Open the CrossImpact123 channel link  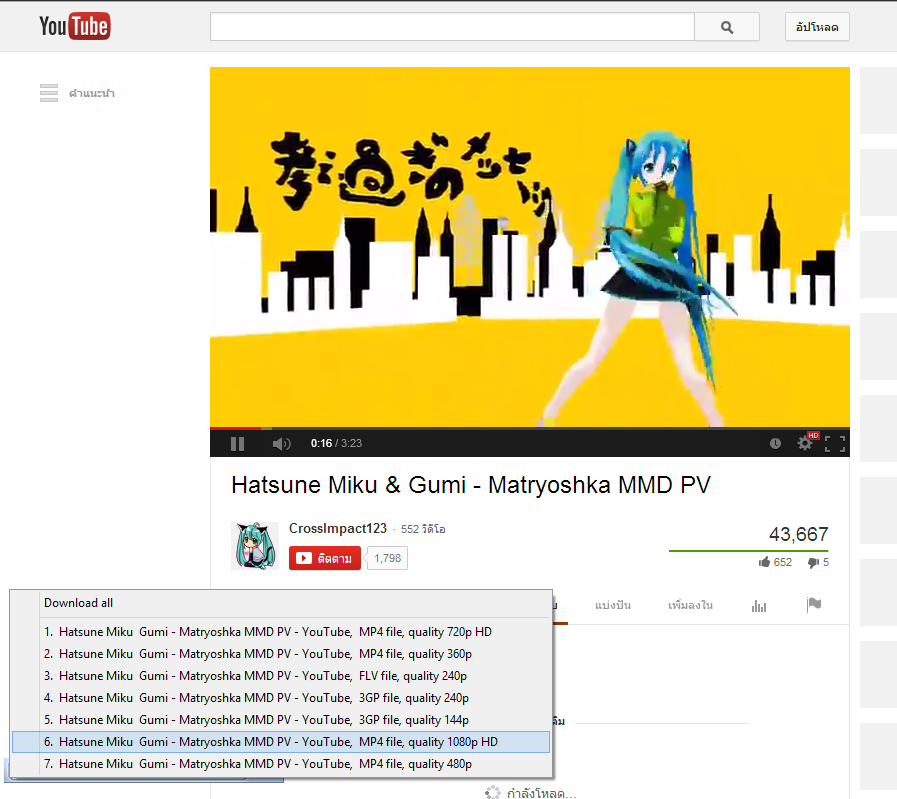pyautogui.click(x=338, y=528)
